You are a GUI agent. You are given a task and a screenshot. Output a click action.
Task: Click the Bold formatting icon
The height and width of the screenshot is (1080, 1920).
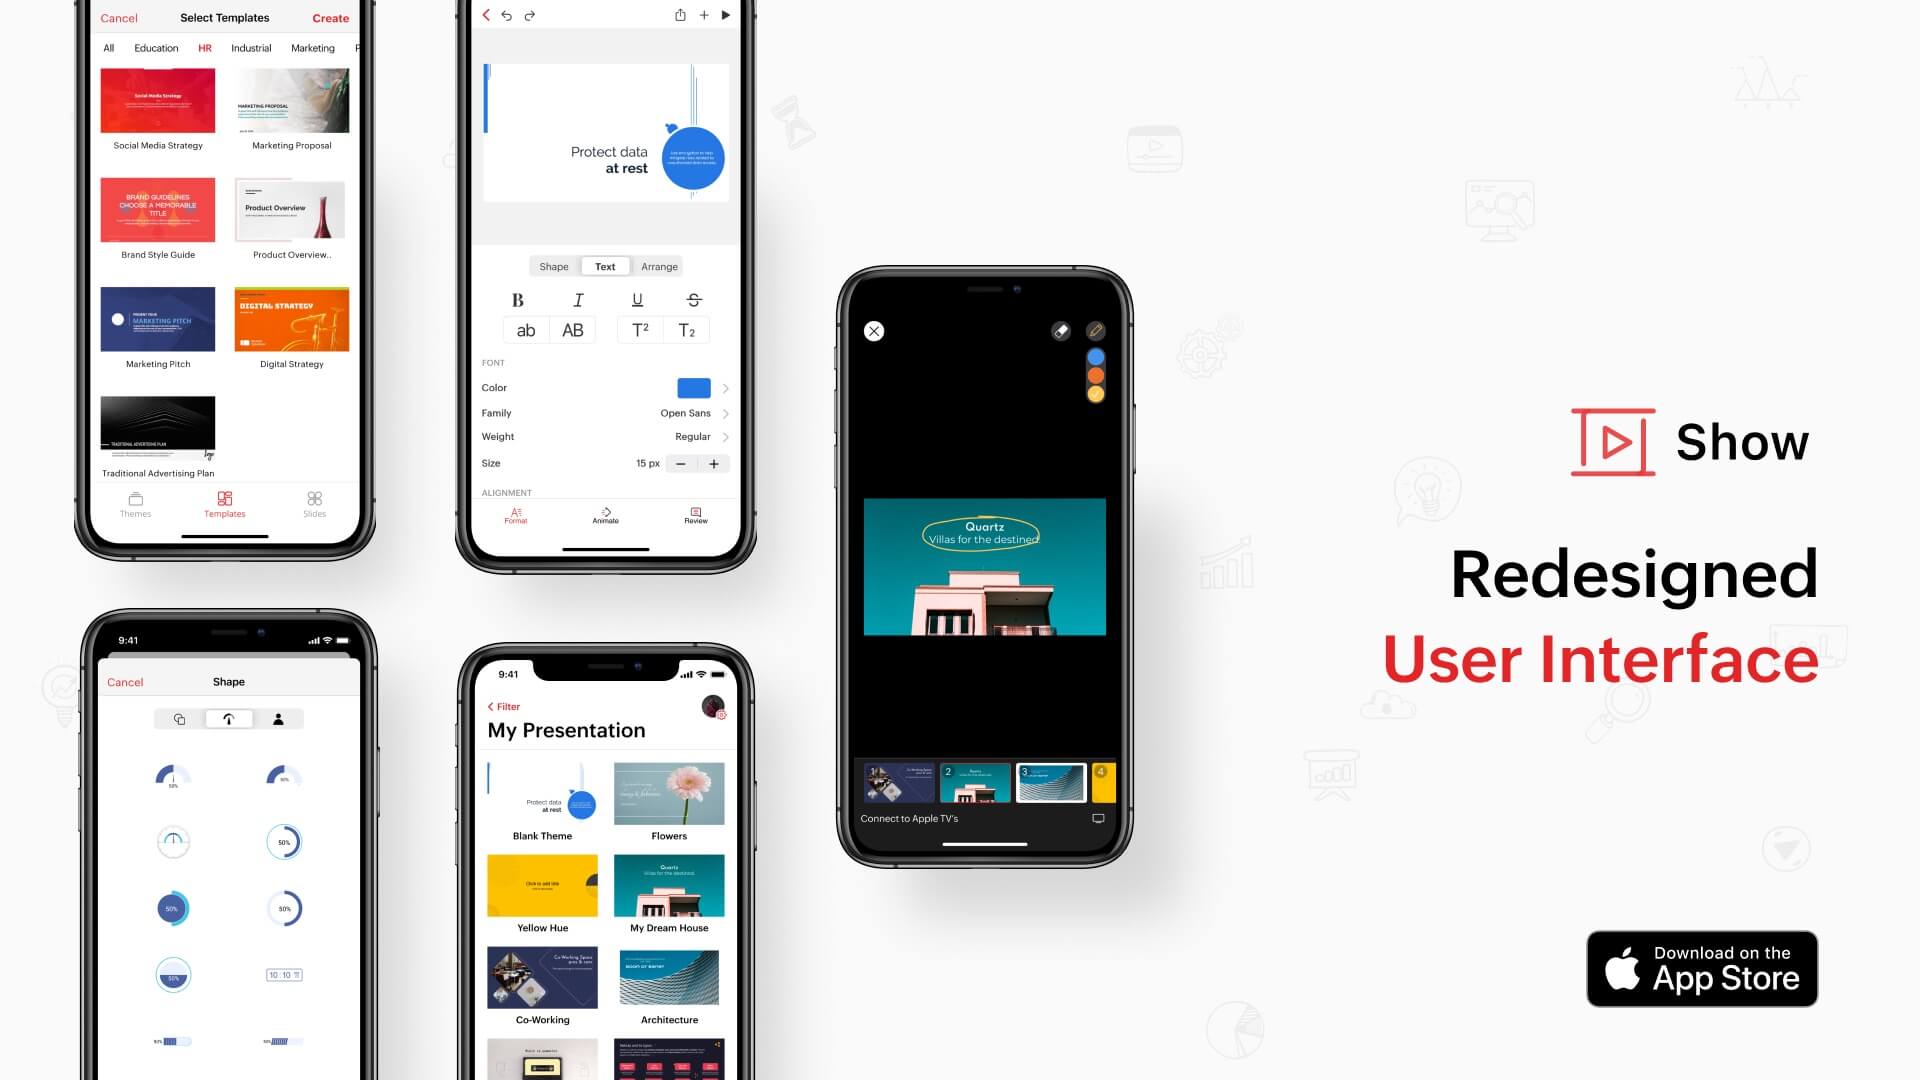pos(518,298)
